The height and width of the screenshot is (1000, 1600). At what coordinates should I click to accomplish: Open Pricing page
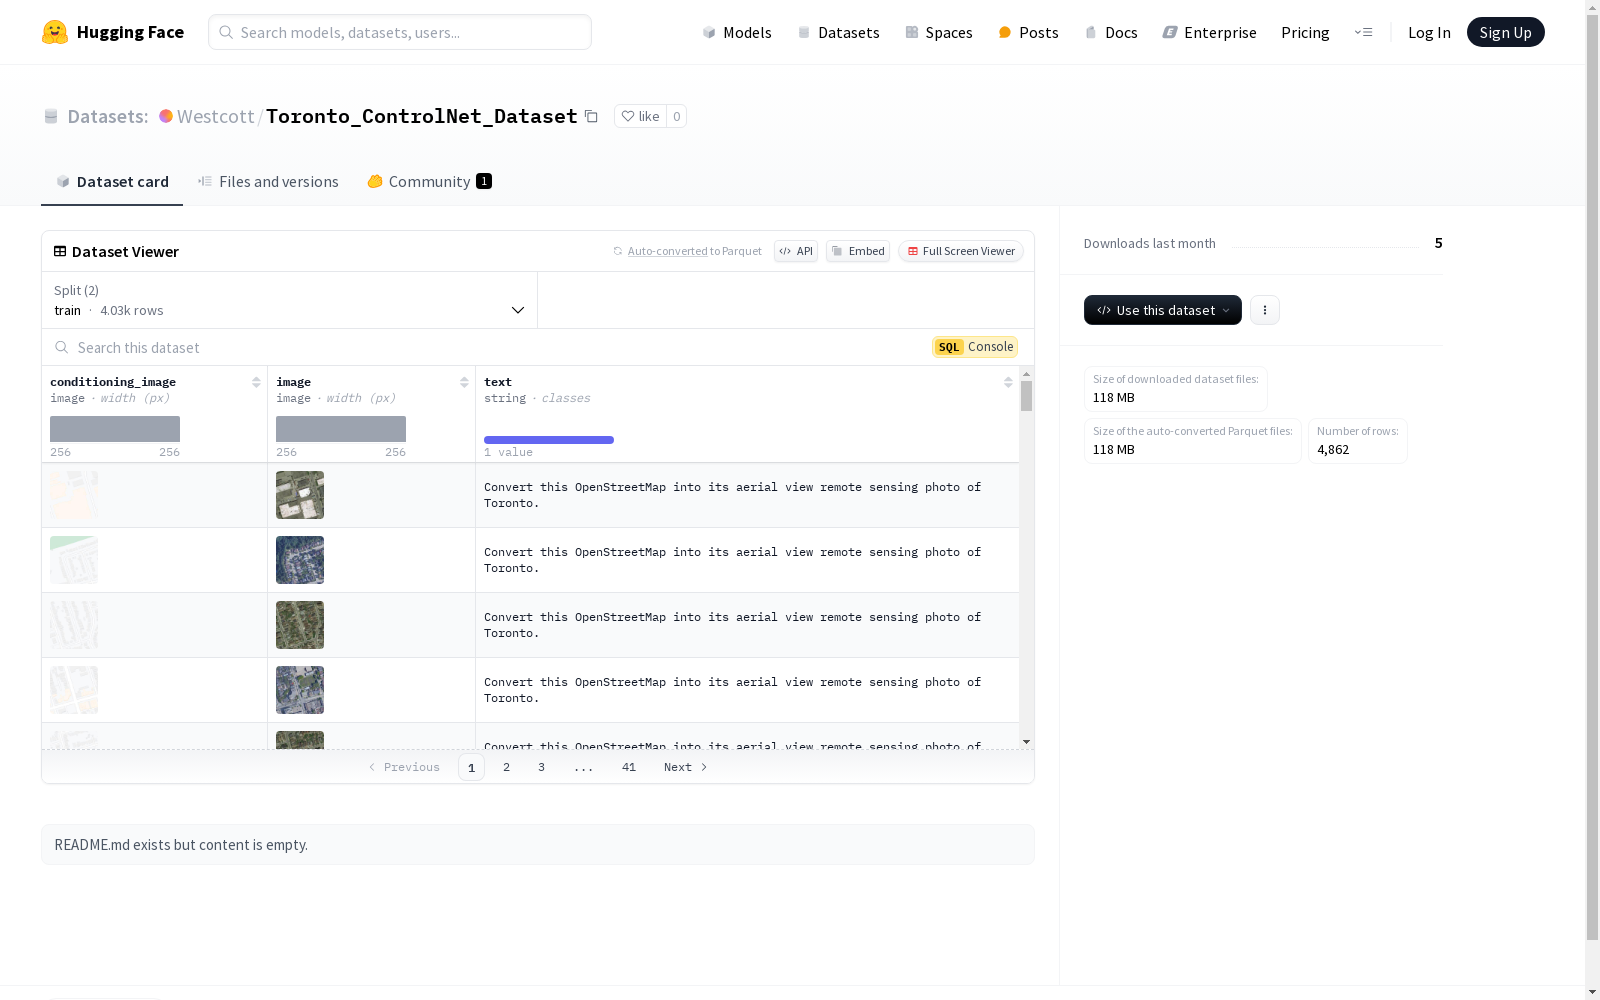coord(1305,32)
